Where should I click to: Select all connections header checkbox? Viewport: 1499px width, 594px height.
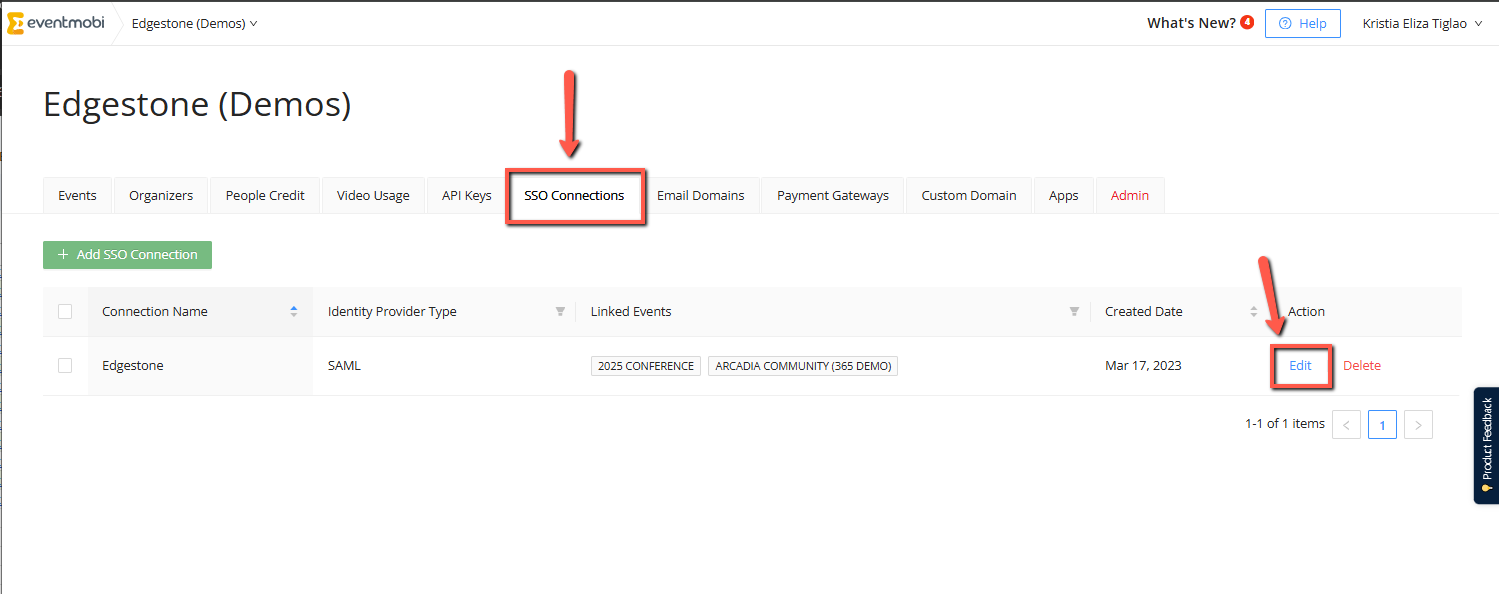tap(65, 312)
